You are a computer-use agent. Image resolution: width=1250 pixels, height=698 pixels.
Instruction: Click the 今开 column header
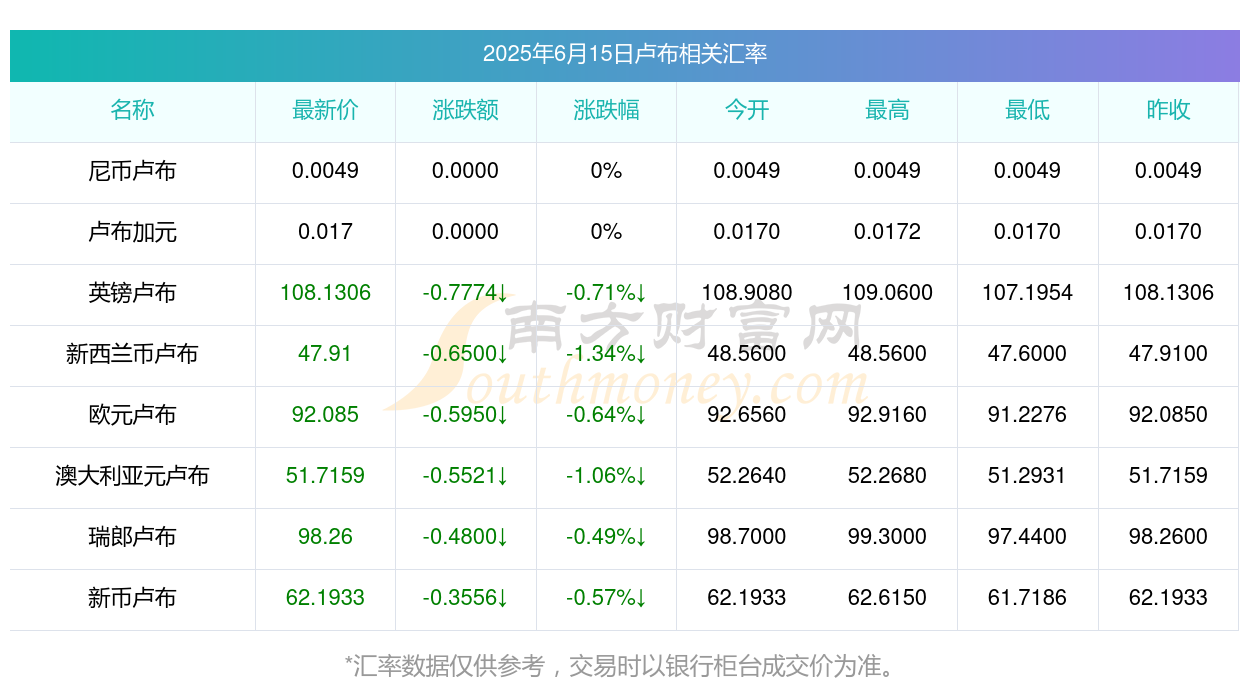(x=747, y=110)
